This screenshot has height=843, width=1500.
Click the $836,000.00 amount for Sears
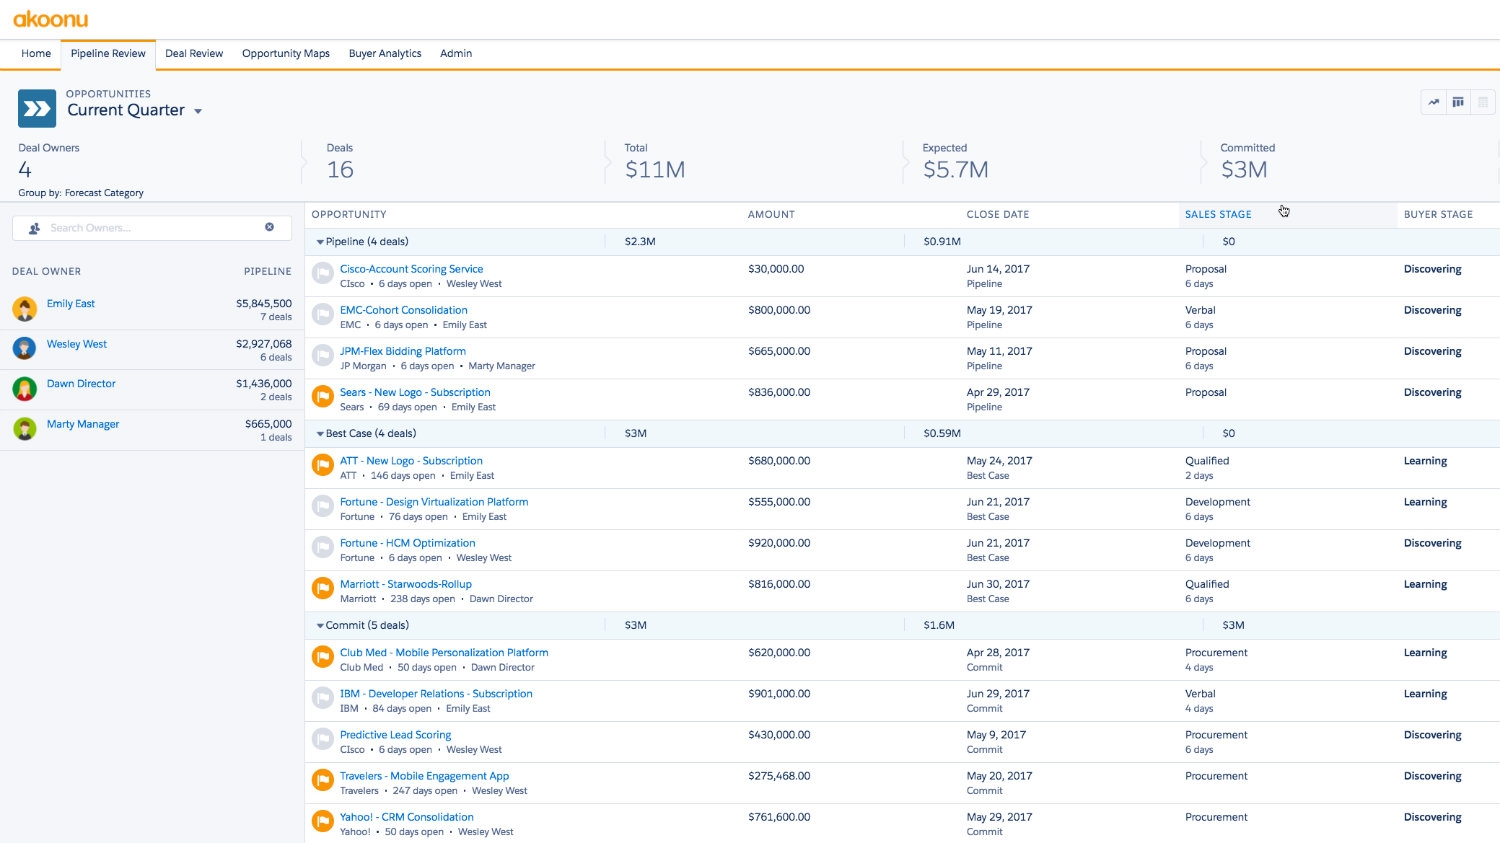[x=779, y=392]
